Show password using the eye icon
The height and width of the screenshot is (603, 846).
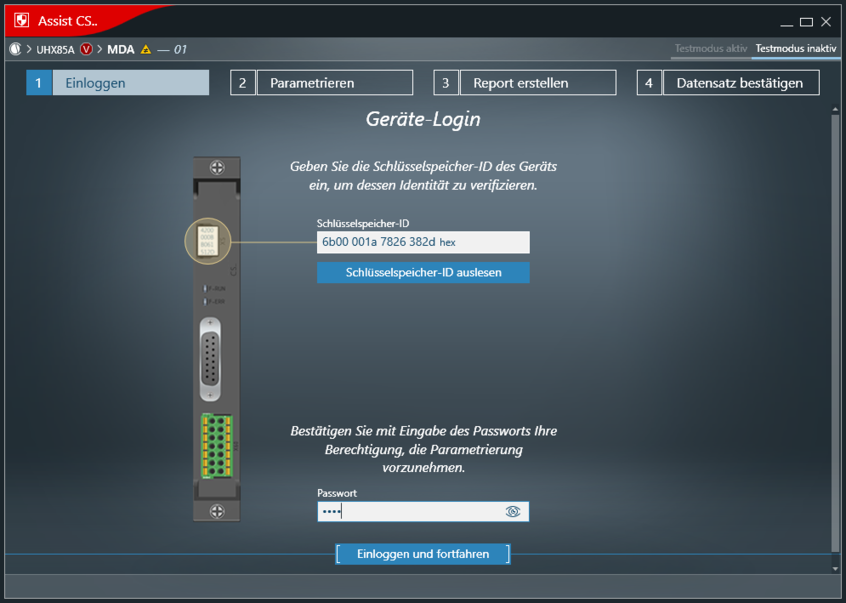pos(513,511)
